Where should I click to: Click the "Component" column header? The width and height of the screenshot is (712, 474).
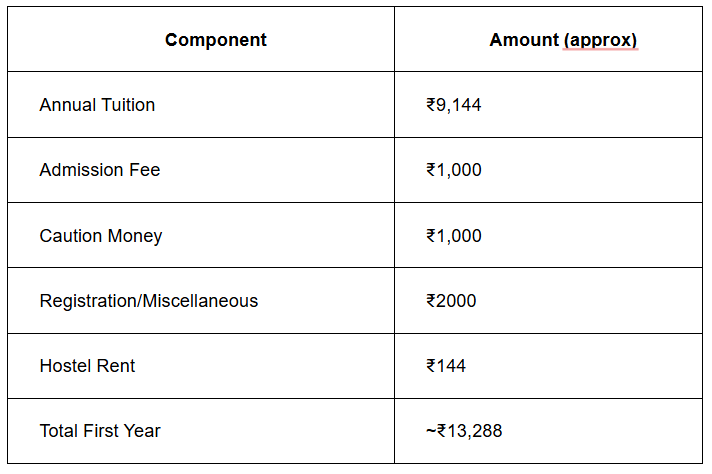click(216, 40)
